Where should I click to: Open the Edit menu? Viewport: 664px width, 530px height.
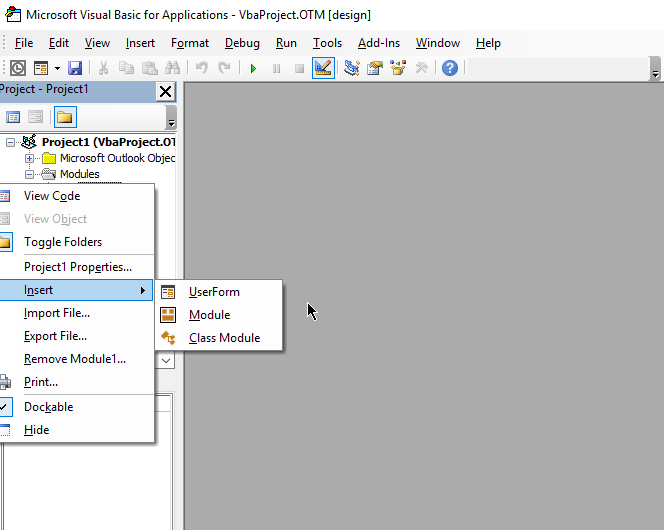point(58,43)
